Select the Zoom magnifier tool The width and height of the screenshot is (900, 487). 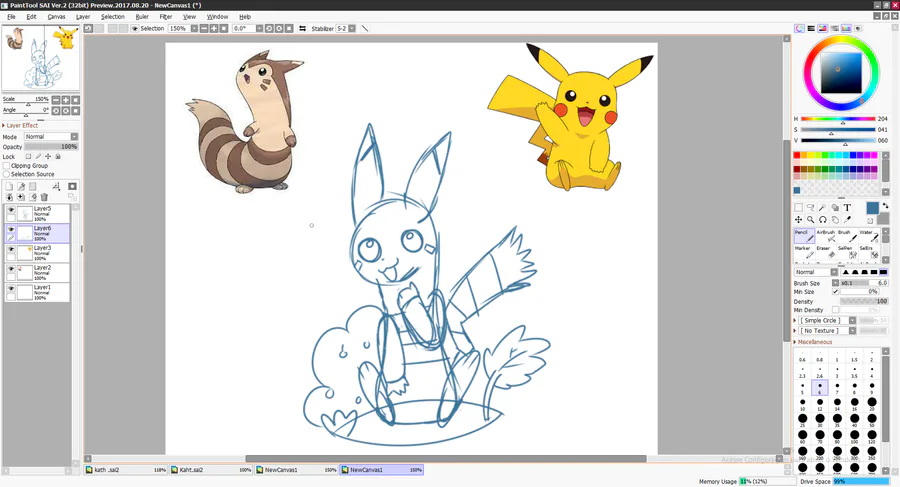pos(810,219)
